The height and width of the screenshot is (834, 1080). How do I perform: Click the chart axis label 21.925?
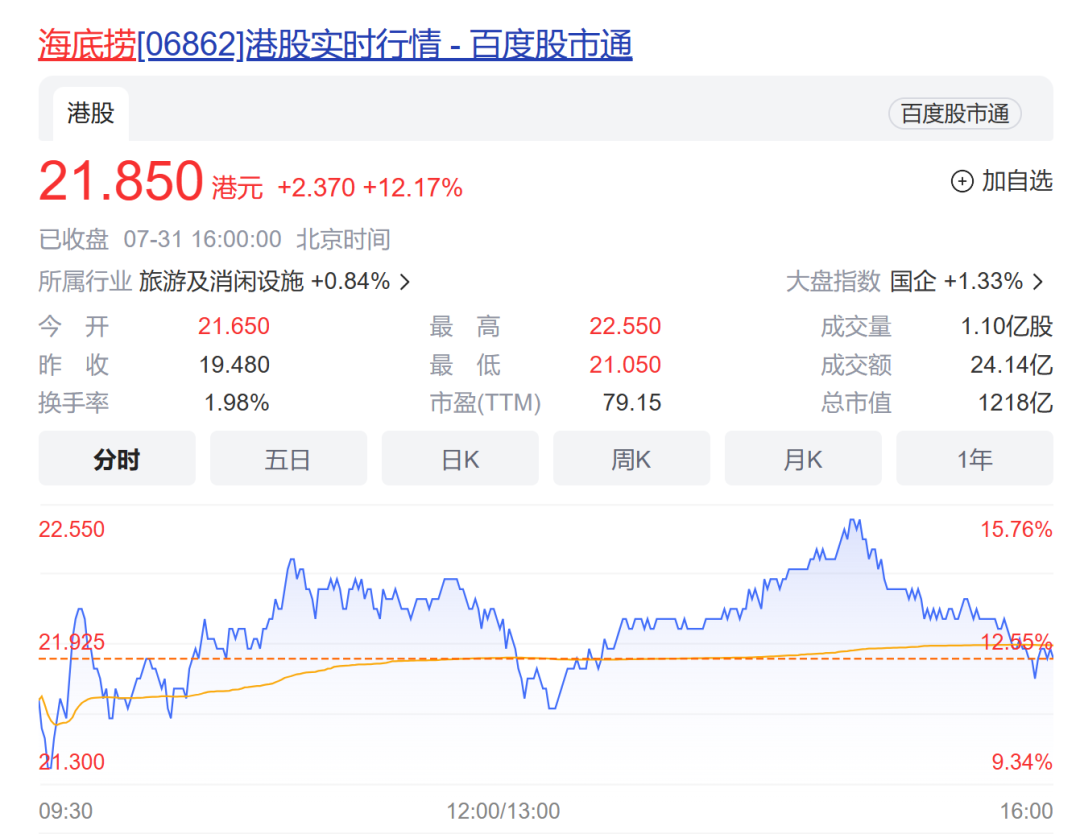(72, 642)
